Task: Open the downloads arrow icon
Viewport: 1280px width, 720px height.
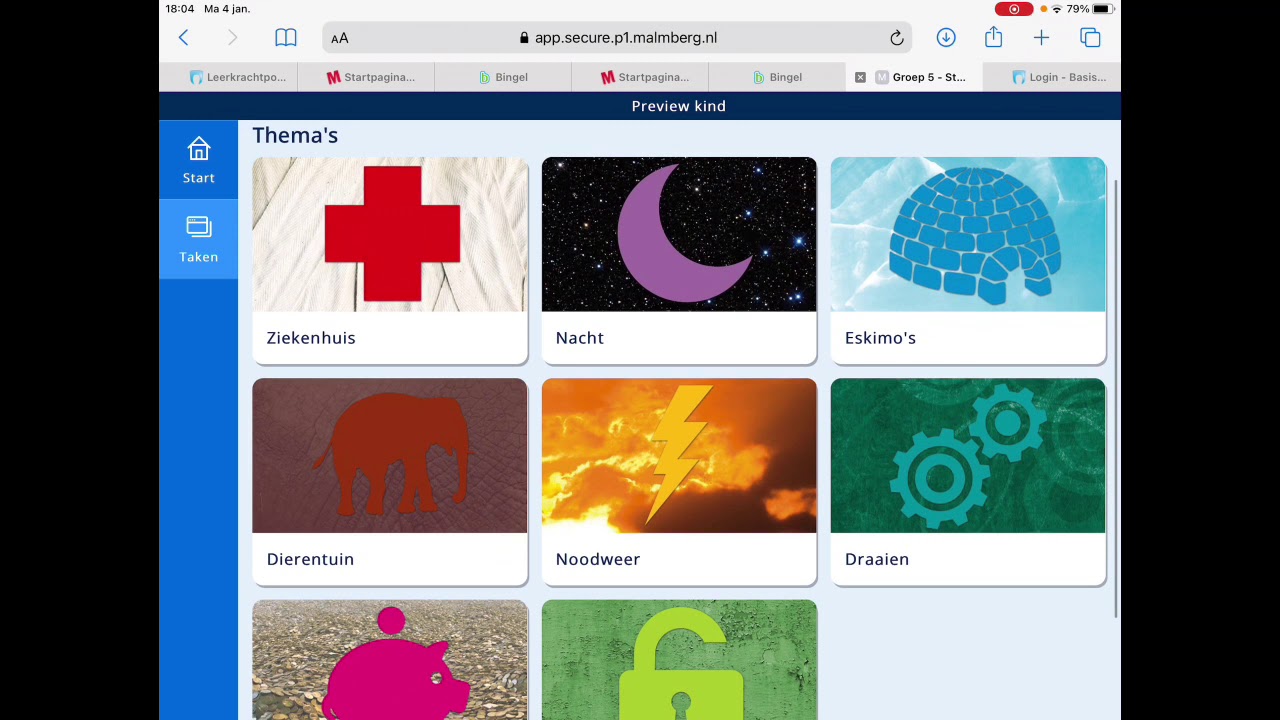Action: coord(946,38)
